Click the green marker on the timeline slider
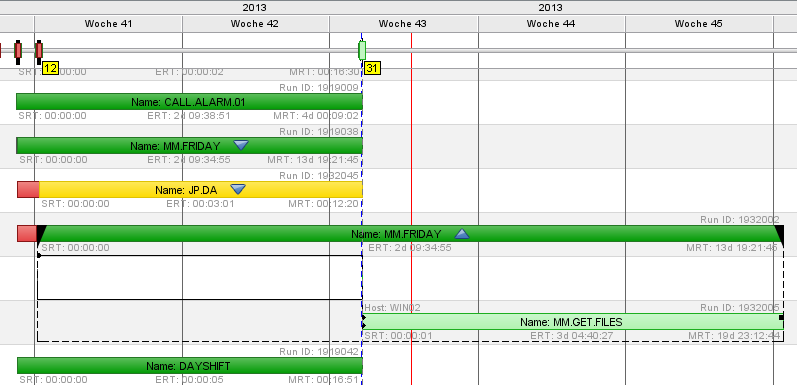 (x=362, y=50)
